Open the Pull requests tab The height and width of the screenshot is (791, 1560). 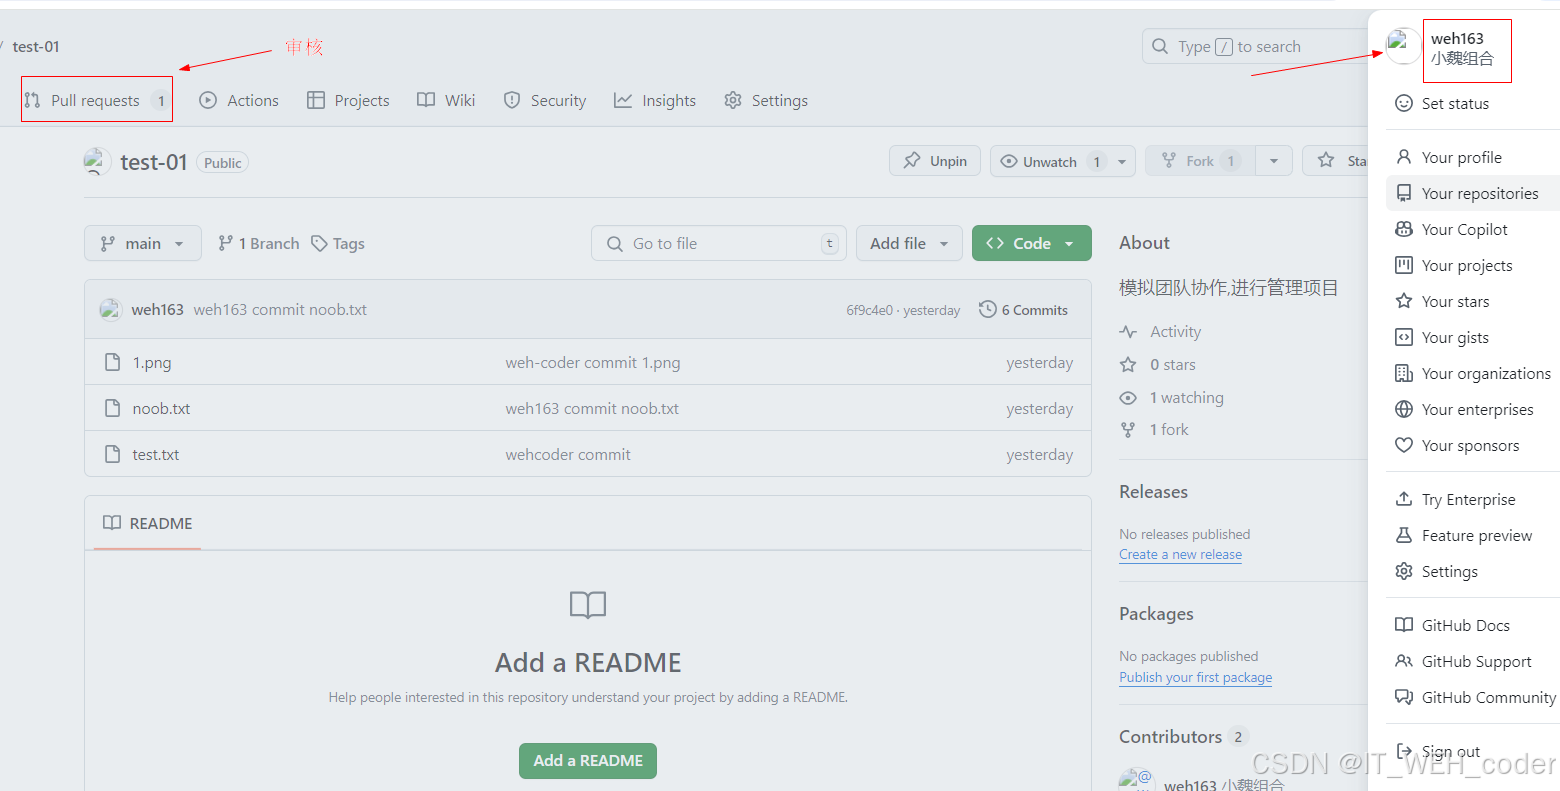click(x=96, y=100)
